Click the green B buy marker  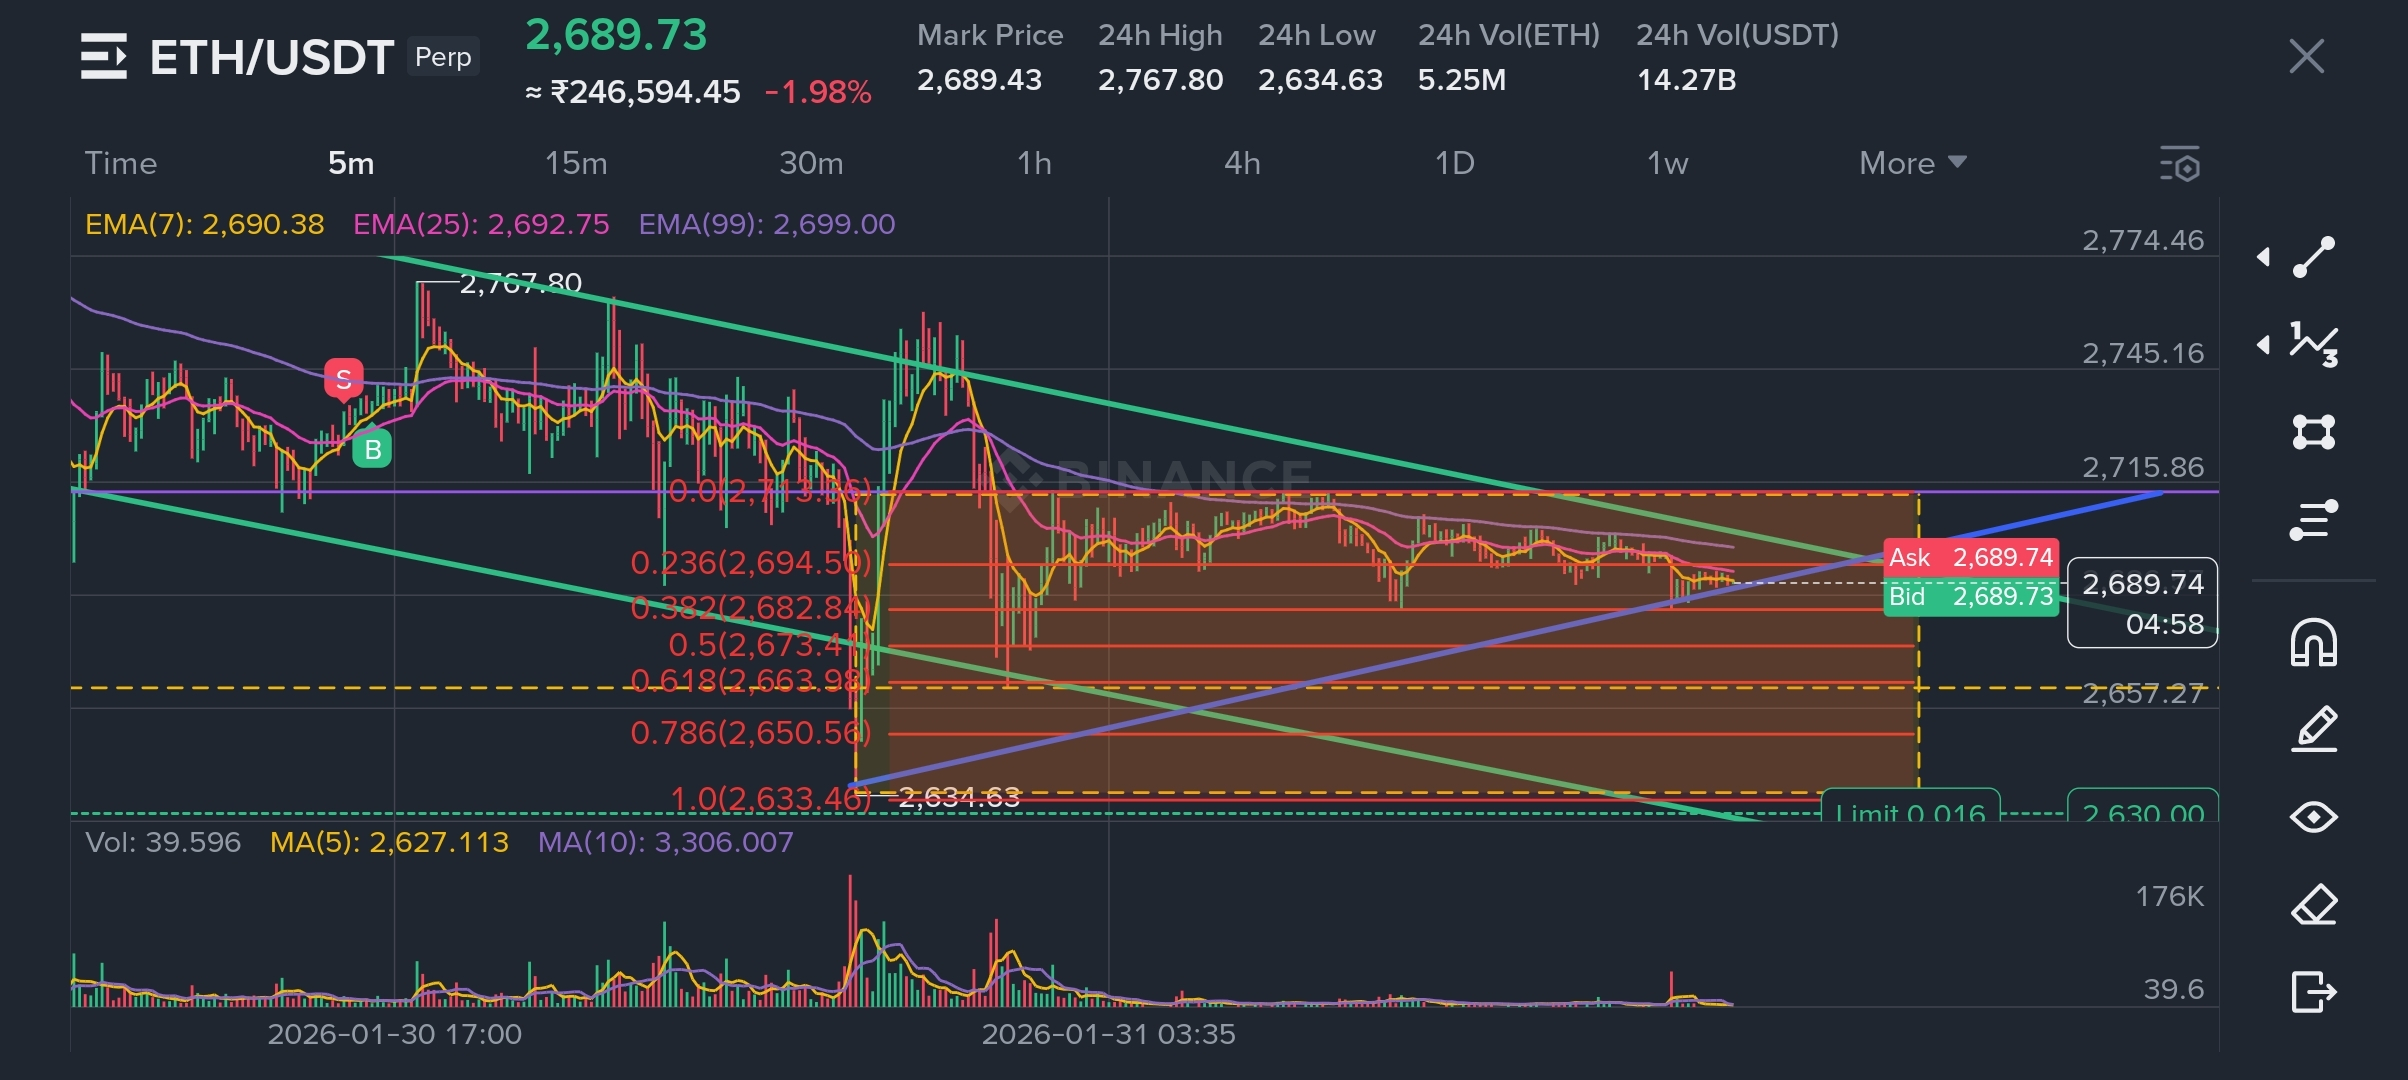click(372, 450)
